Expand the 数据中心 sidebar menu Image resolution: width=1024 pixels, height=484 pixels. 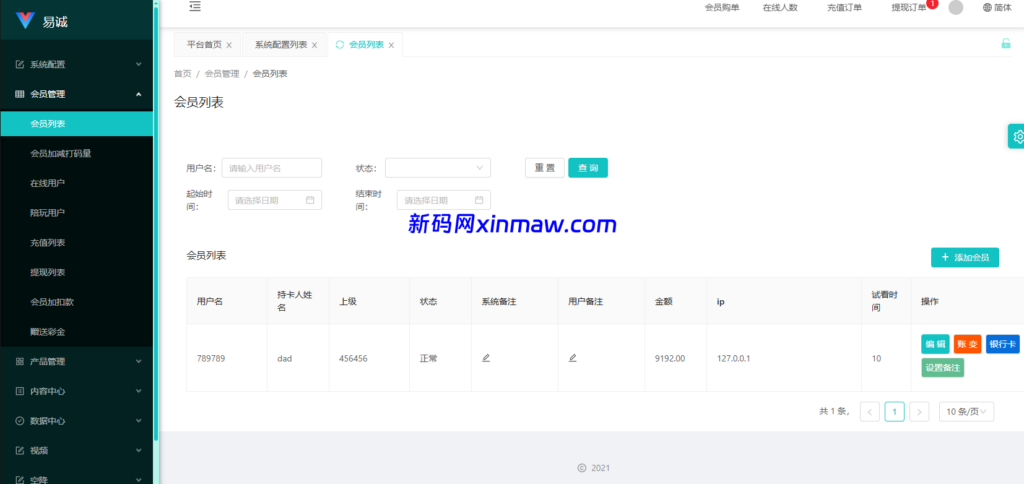[x=76, y=421]
